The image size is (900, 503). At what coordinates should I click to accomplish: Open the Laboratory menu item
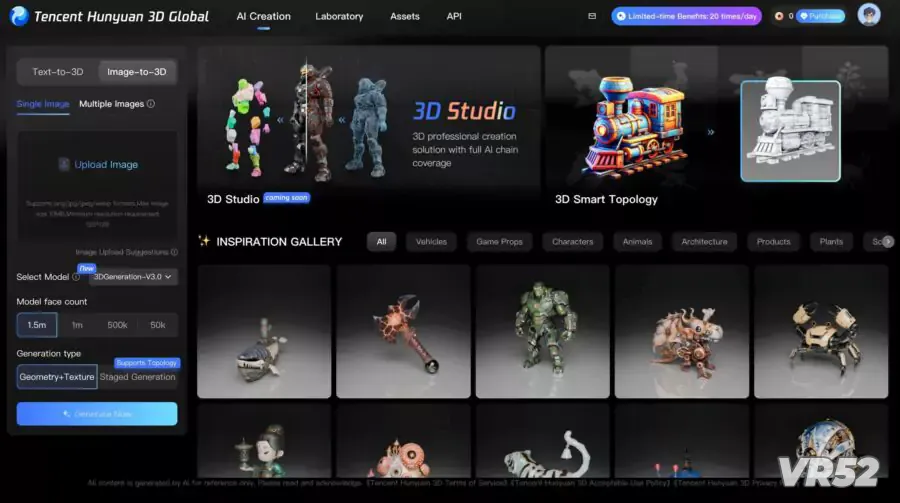[x=339, y=17]
